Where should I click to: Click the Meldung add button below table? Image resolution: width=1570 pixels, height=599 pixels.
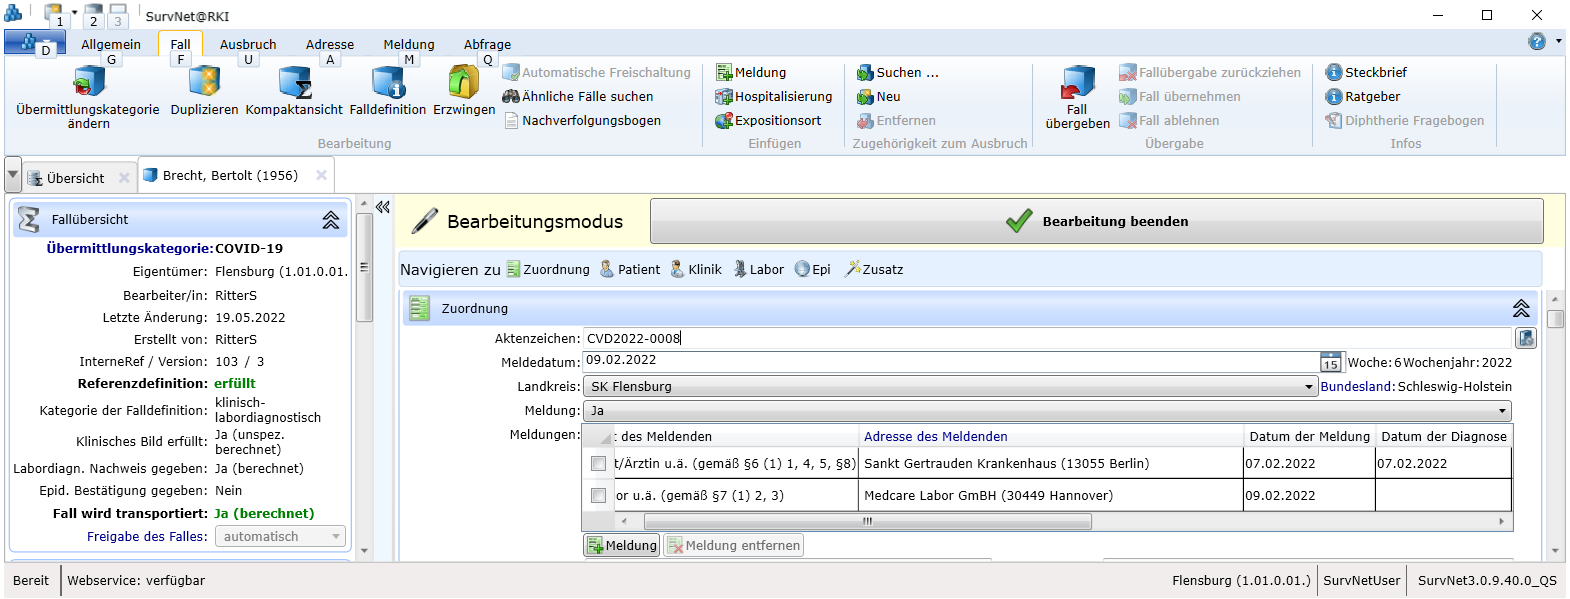click(621, 545)
